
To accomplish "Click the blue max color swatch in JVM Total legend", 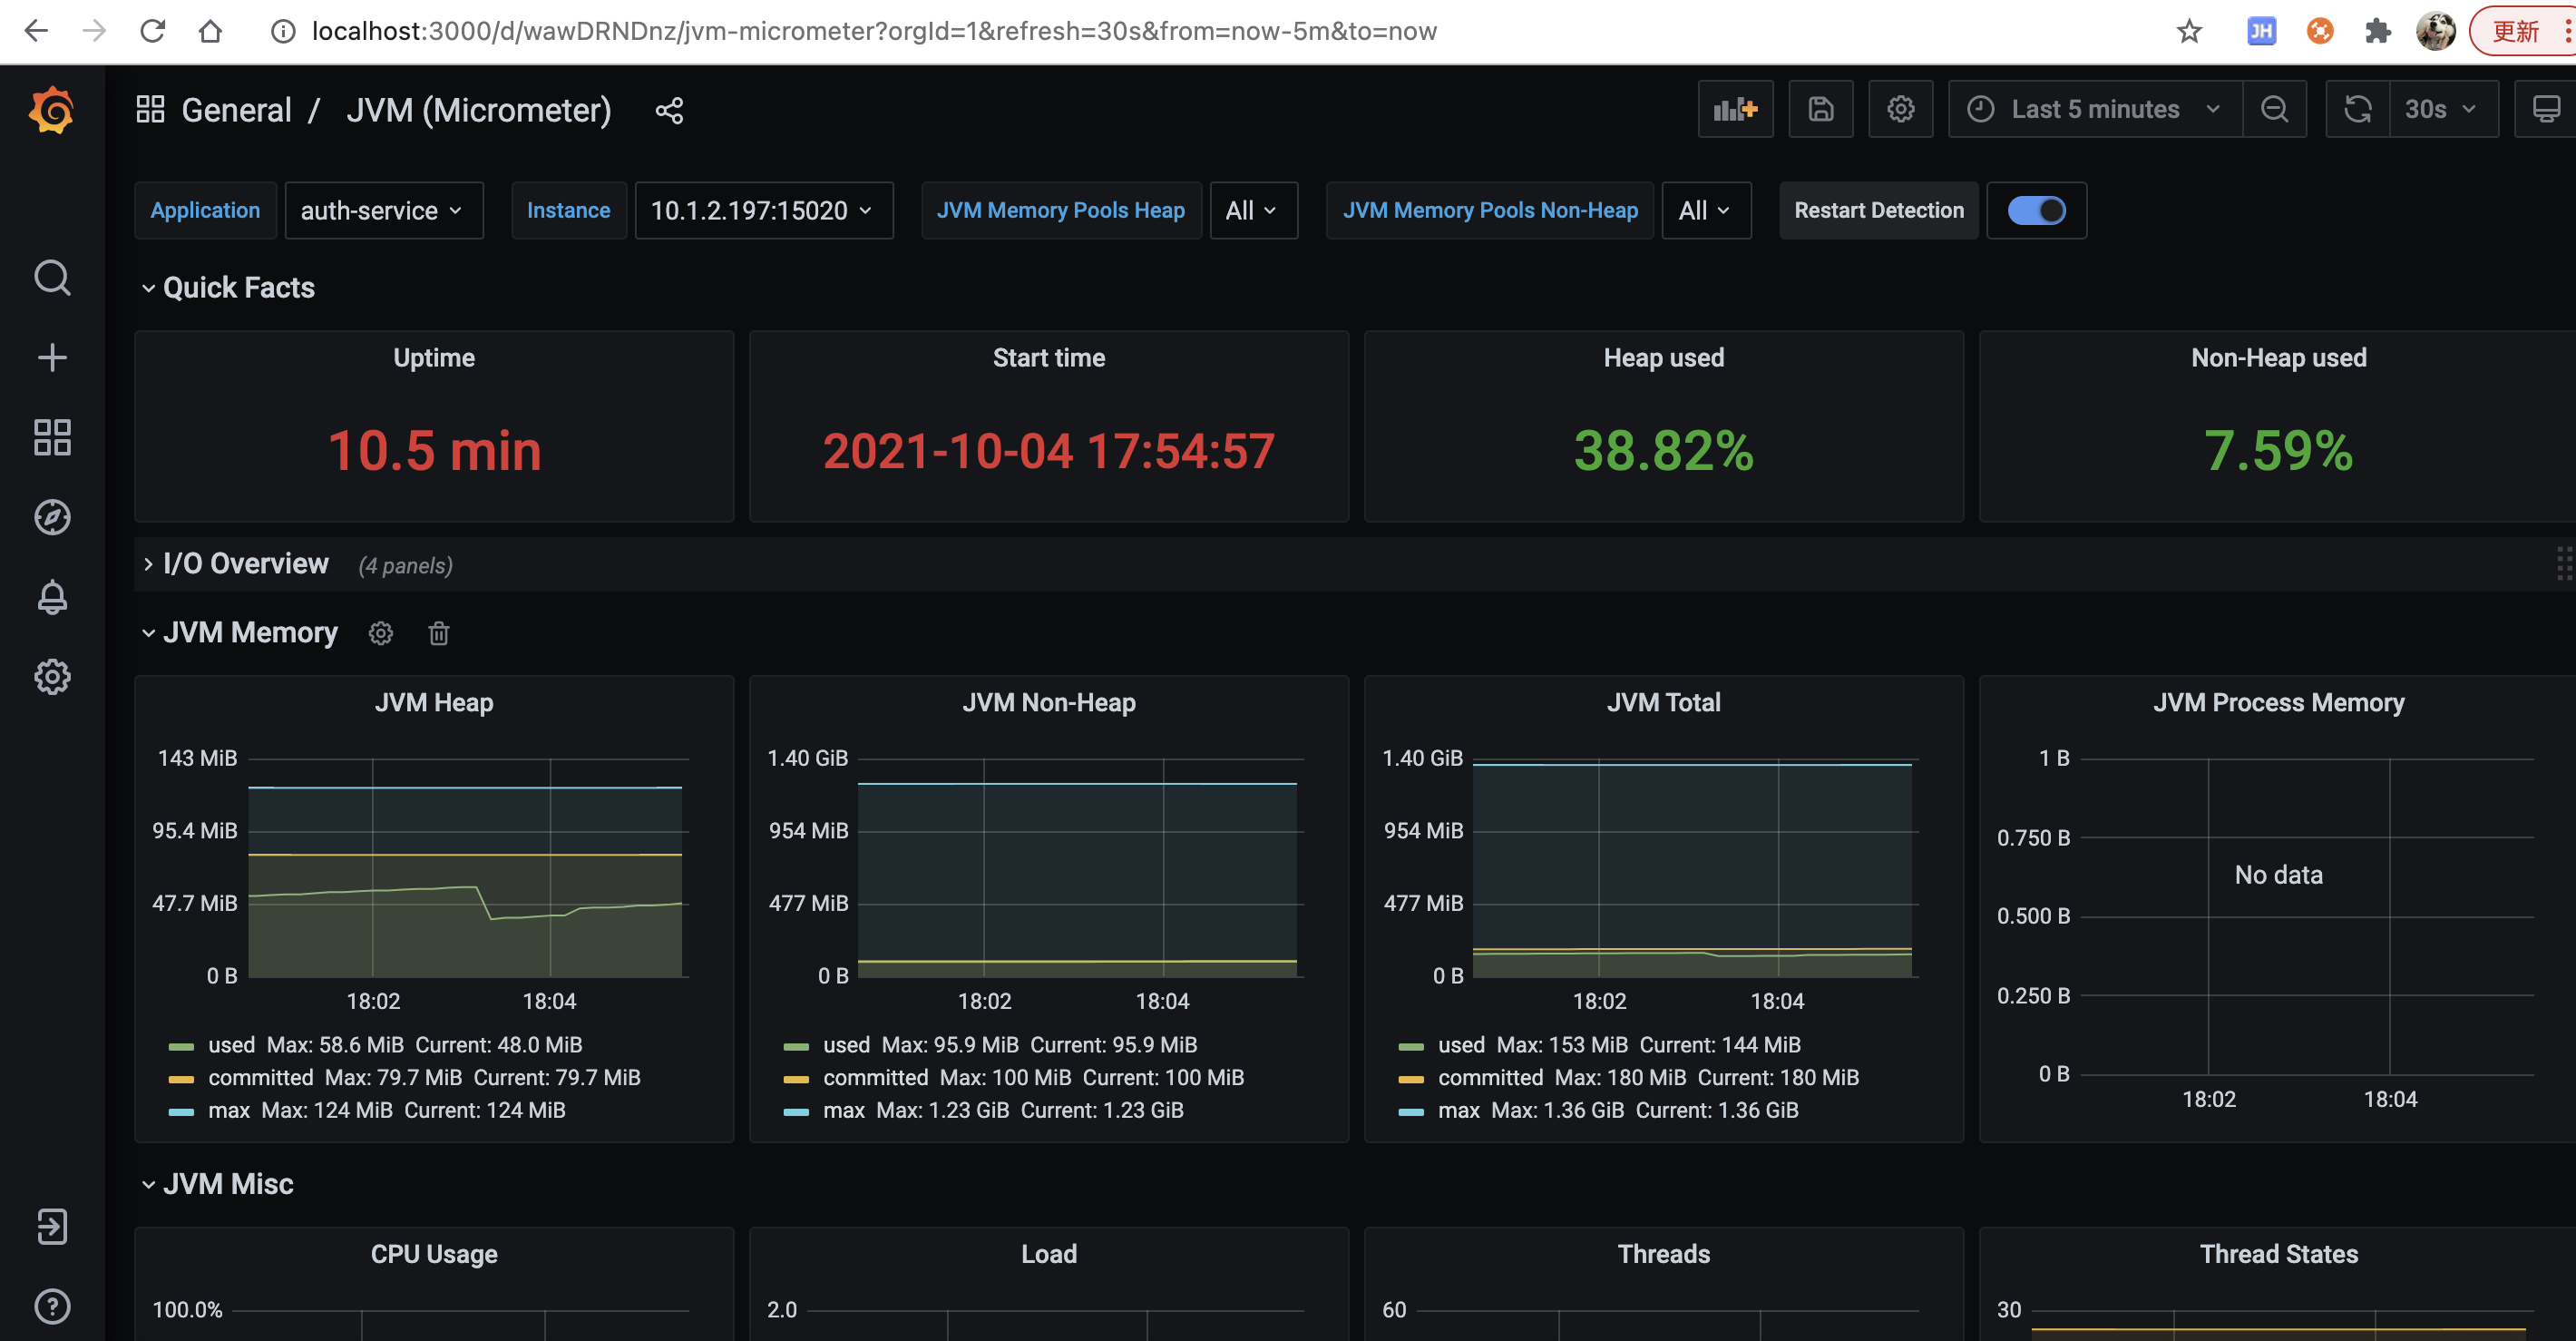I will 1411,1112.
